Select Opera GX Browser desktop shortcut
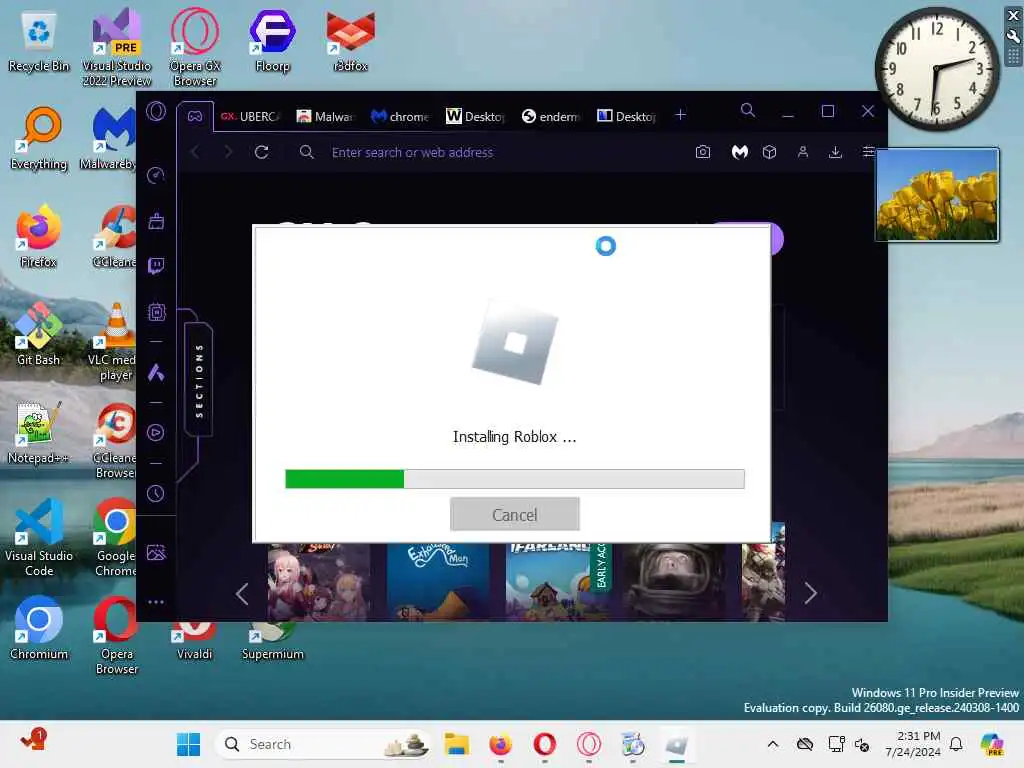1024x768 pixels. tap(195, 47)
